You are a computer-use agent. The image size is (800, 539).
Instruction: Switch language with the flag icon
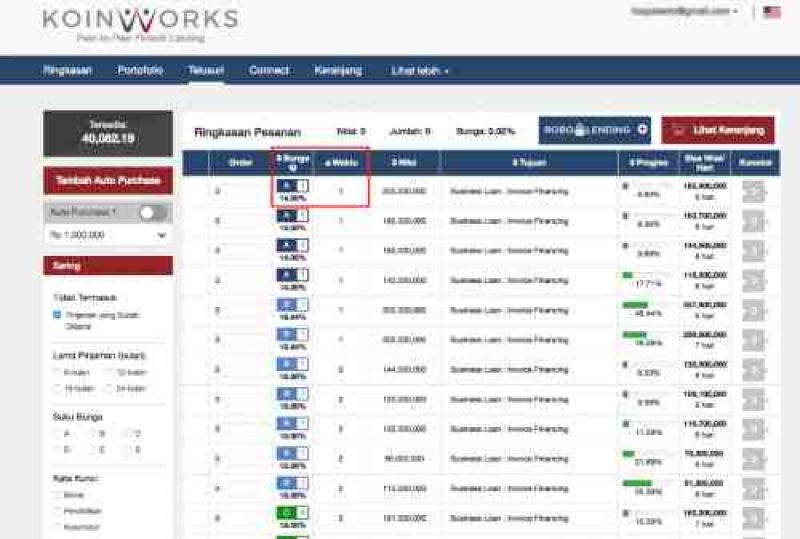point(771,12)
